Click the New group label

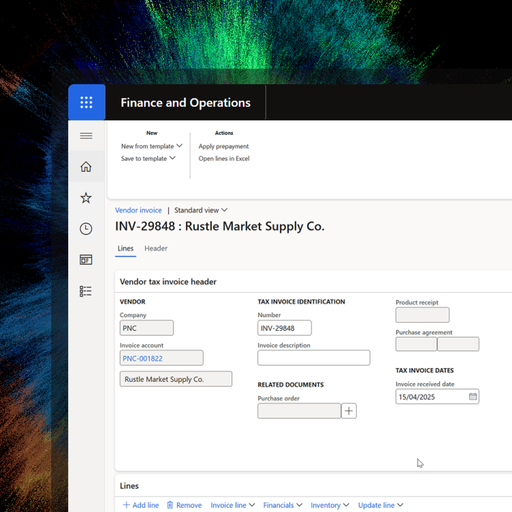pyautogui.click(x=152, y=133)
